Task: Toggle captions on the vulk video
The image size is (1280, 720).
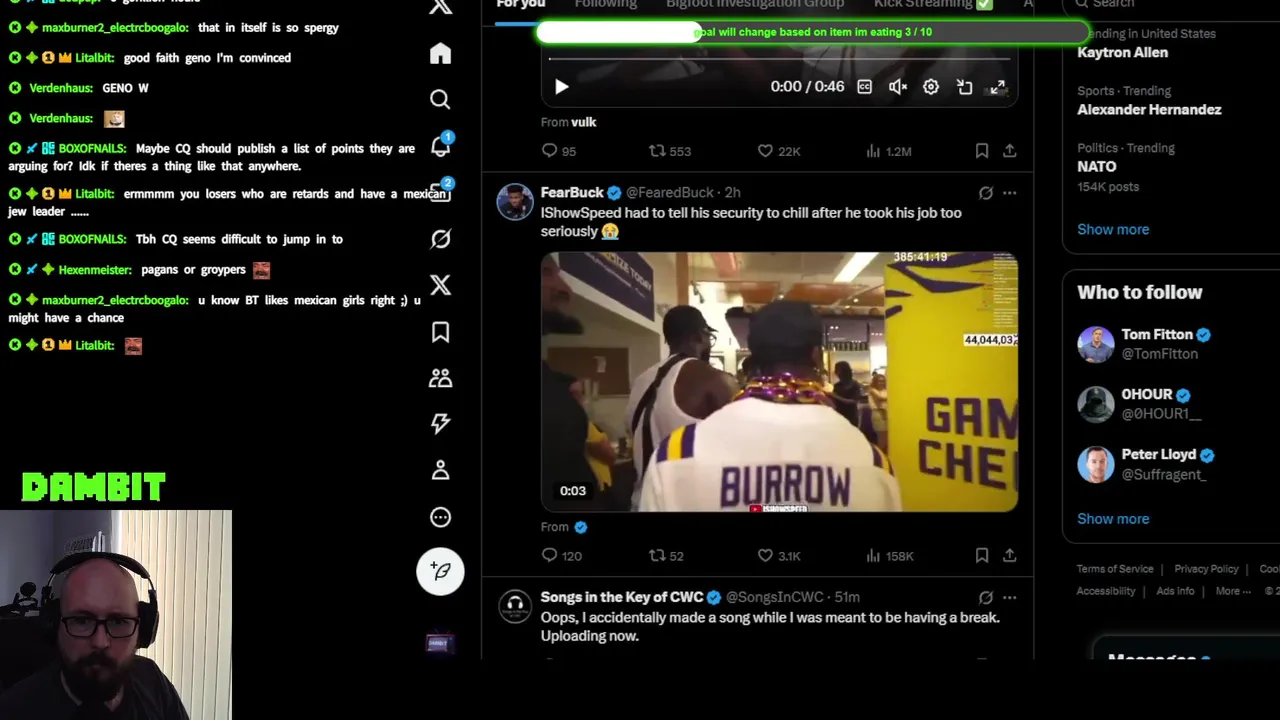Action: (x=864, y=87)
